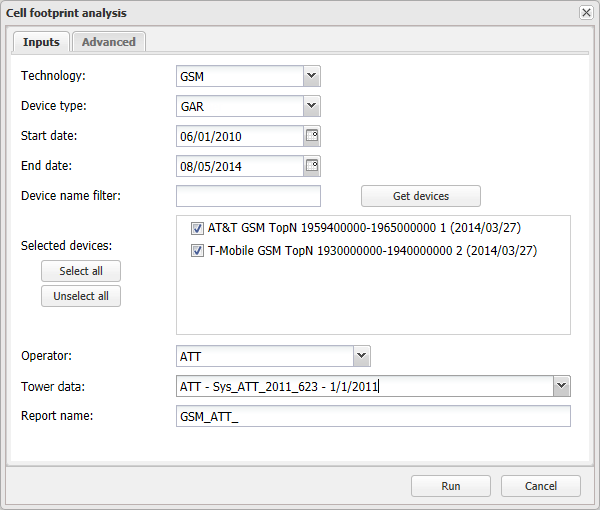Open the End date calendar picker
The image size is (600, 510).
pos(311,166)
